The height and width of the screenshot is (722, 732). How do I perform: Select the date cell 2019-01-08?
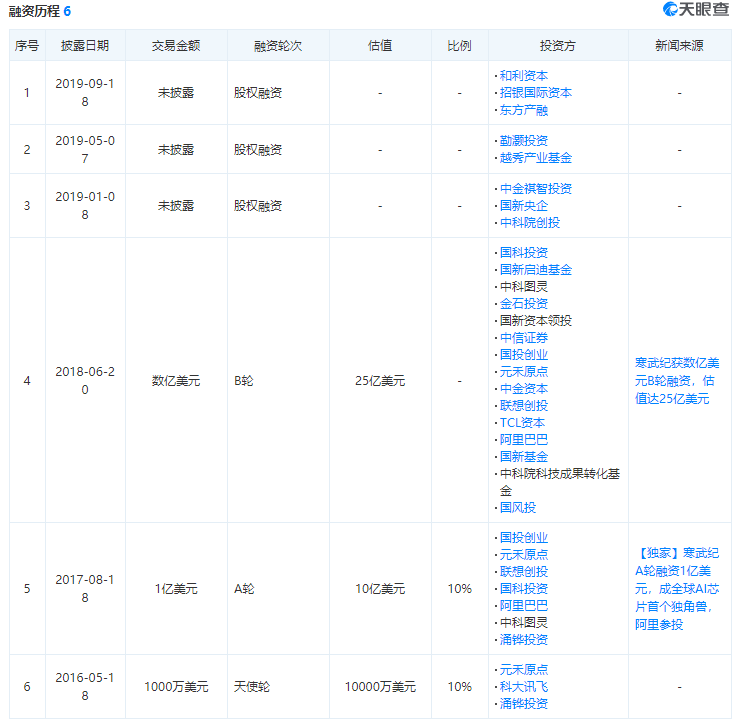point(85,205)
